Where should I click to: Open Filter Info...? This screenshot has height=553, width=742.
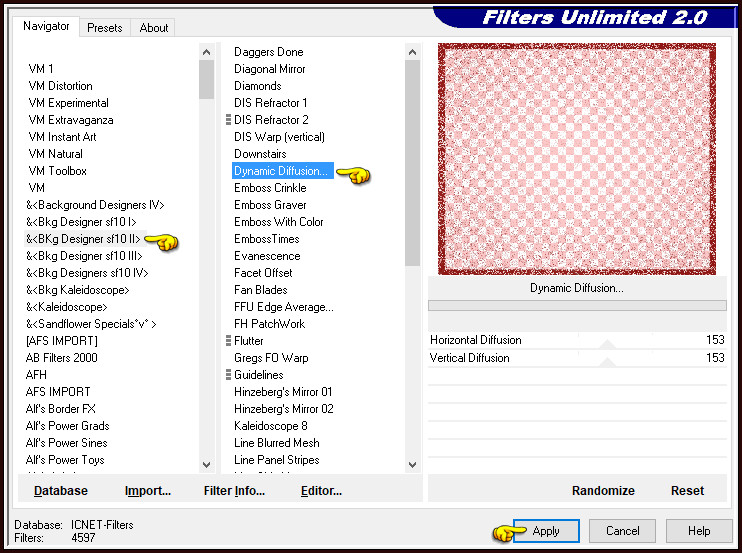point(234,491)
